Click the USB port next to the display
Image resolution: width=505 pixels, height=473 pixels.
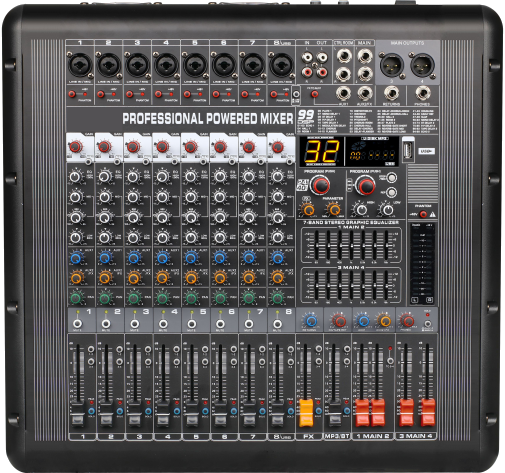click(408, 151)
